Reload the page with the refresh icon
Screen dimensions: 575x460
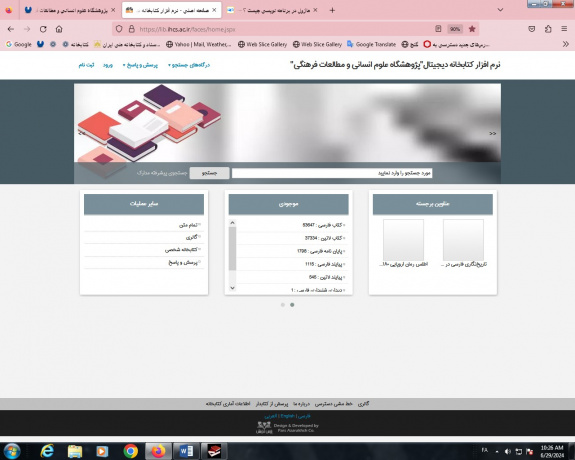click(x=43, y=29)
